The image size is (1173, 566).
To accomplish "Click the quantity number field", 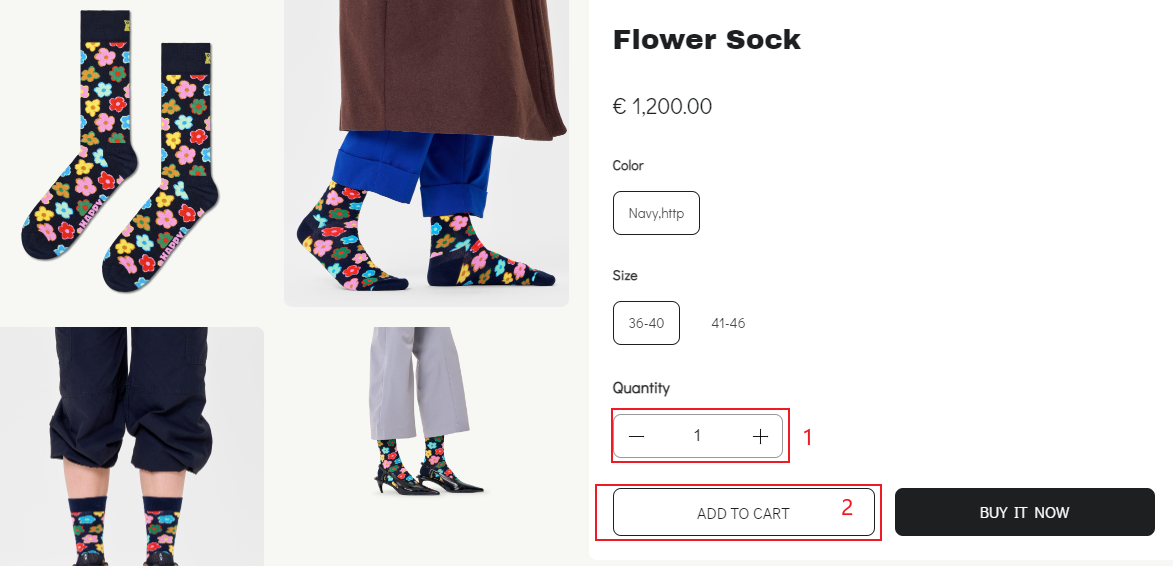I will (697, 436).
